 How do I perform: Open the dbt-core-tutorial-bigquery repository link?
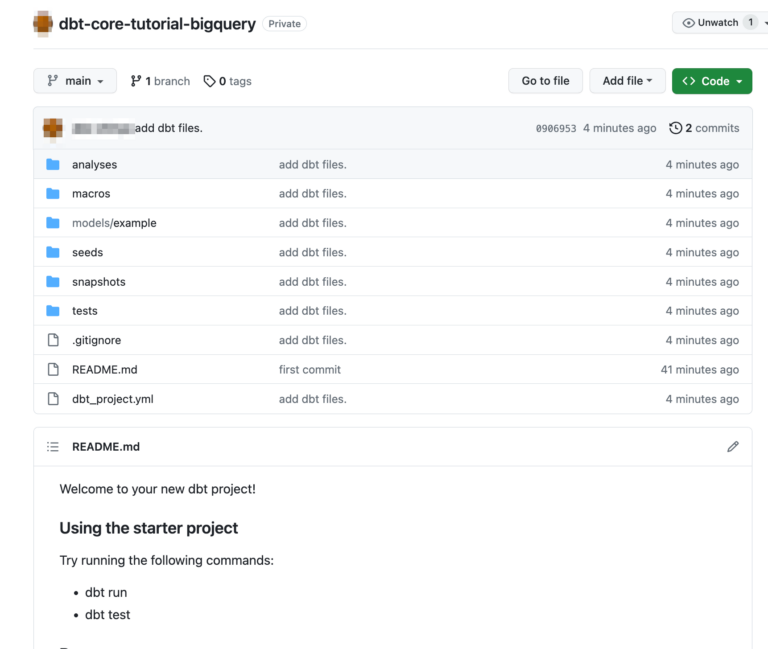(157, 23)
